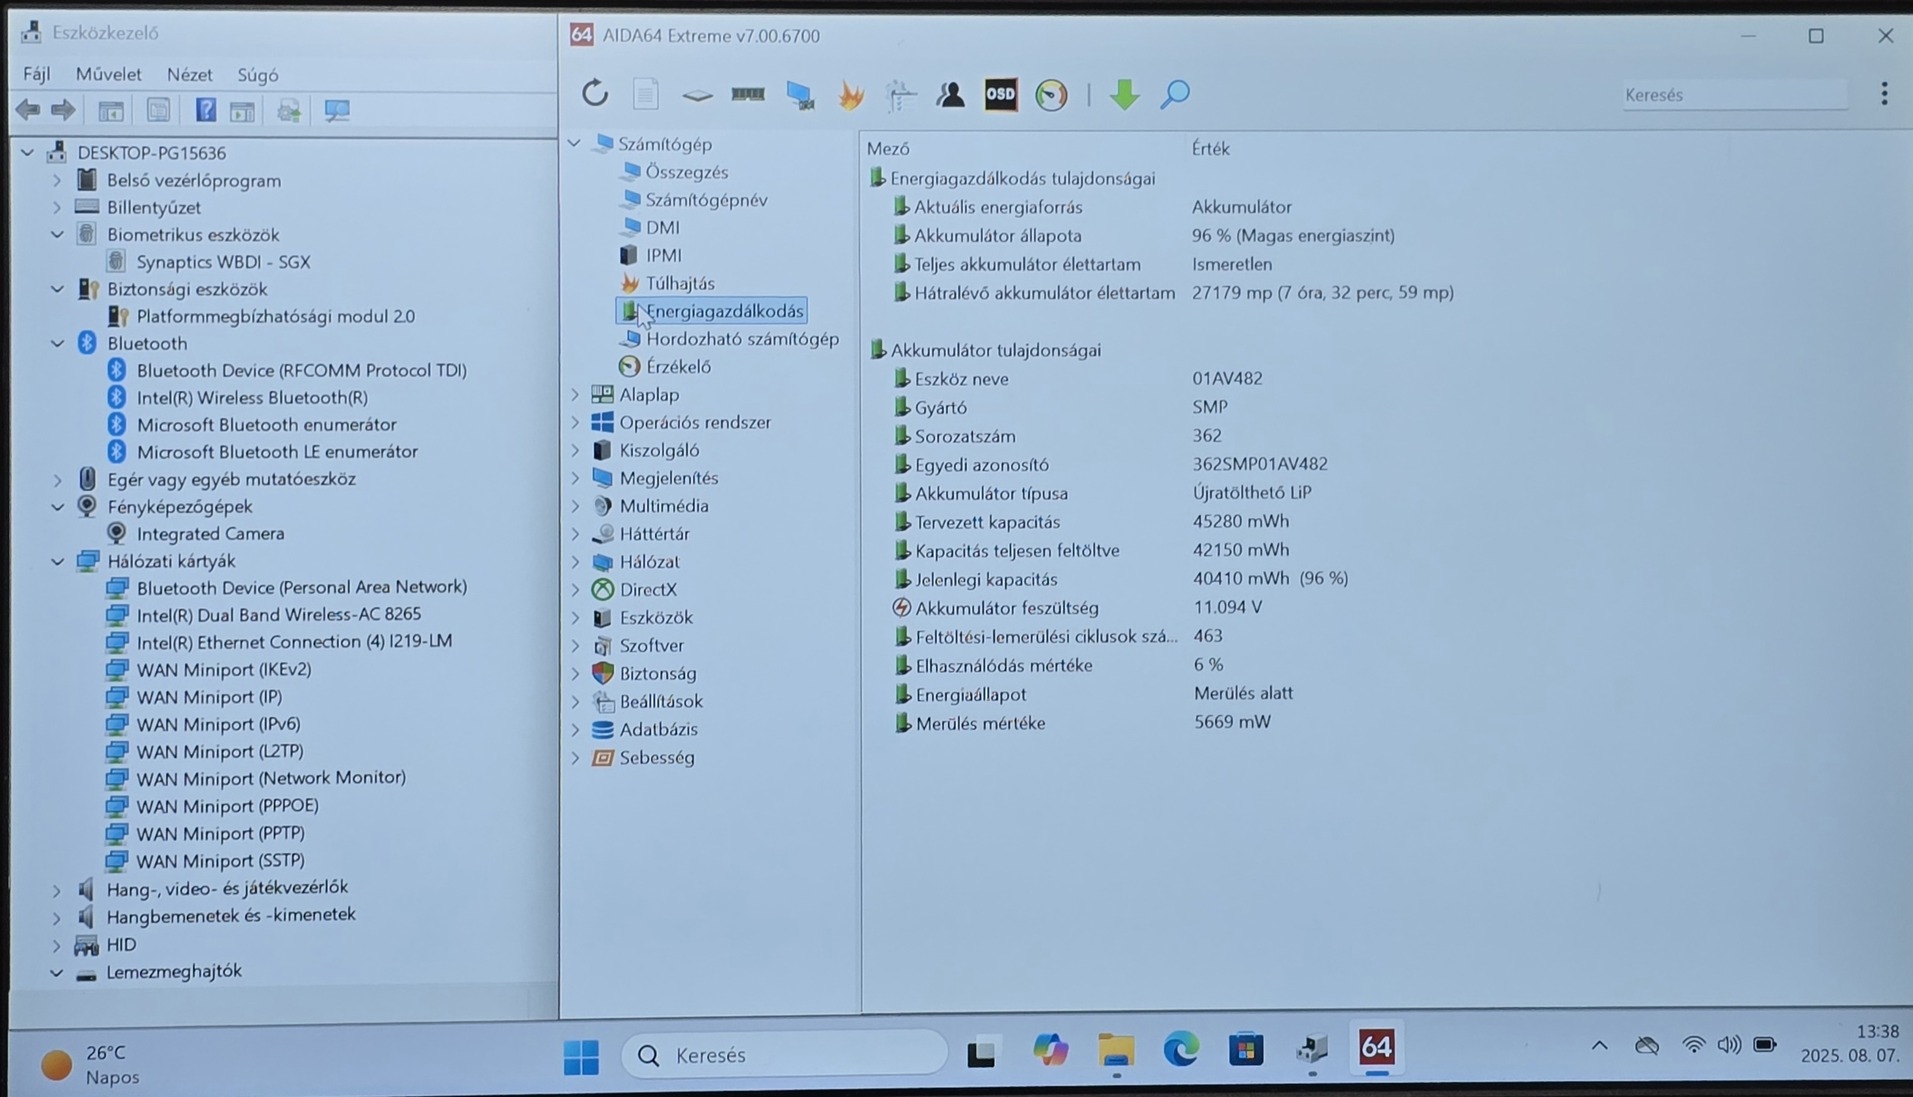Collapse the Számítógép tree node
The image size is (1913, 1097).
pos(574,144)
